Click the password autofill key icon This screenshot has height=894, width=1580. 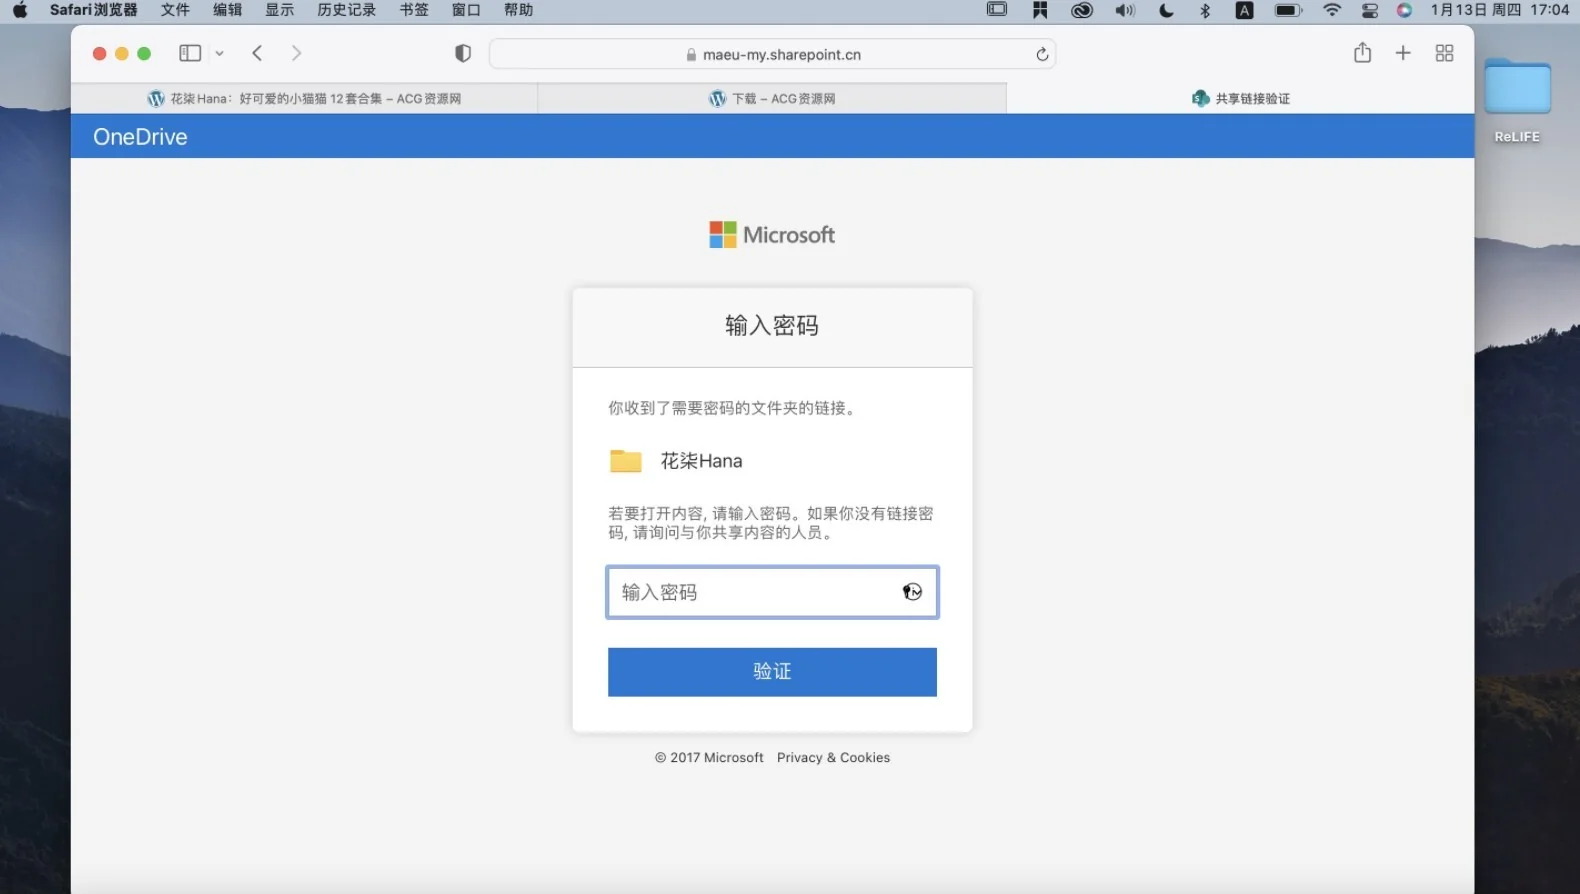[912, 592]
